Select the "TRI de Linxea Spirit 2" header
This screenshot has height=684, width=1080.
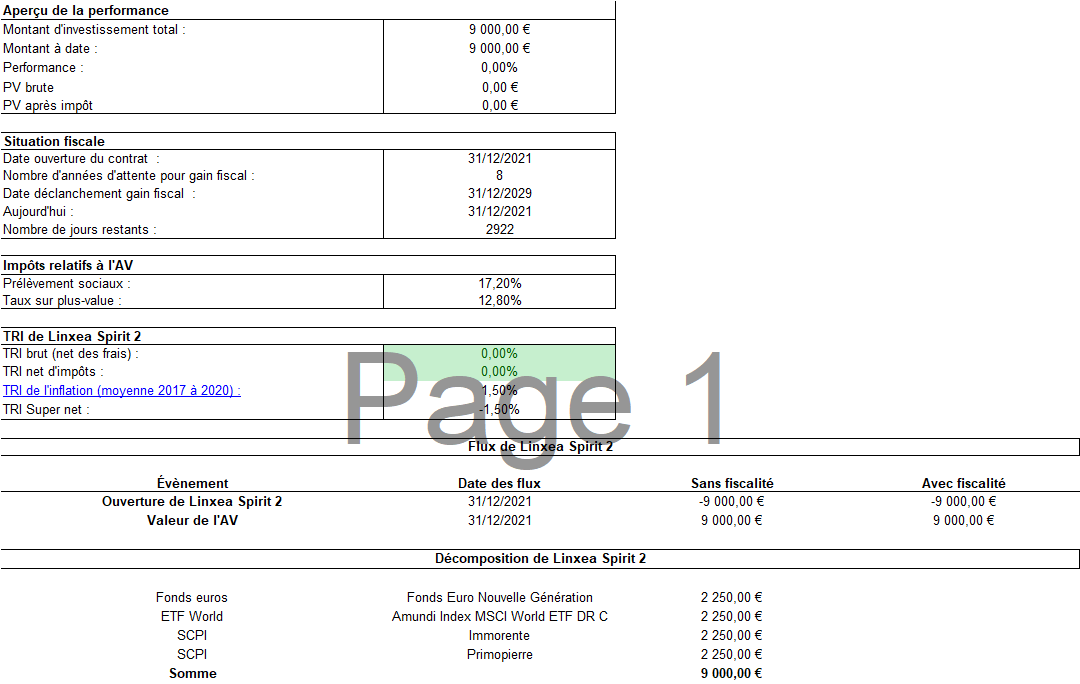[72, 336]
